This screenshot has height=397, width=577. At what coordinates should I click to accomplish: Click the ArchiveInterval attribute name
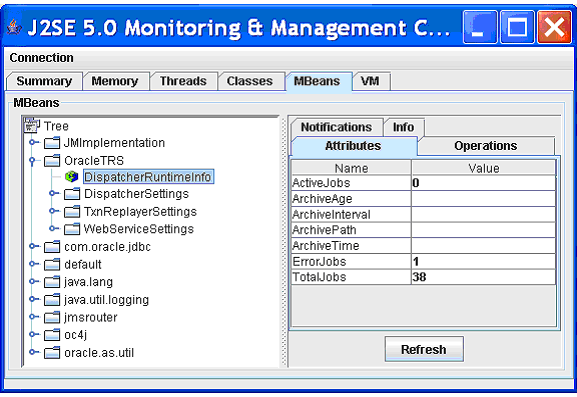pos(331,215)
